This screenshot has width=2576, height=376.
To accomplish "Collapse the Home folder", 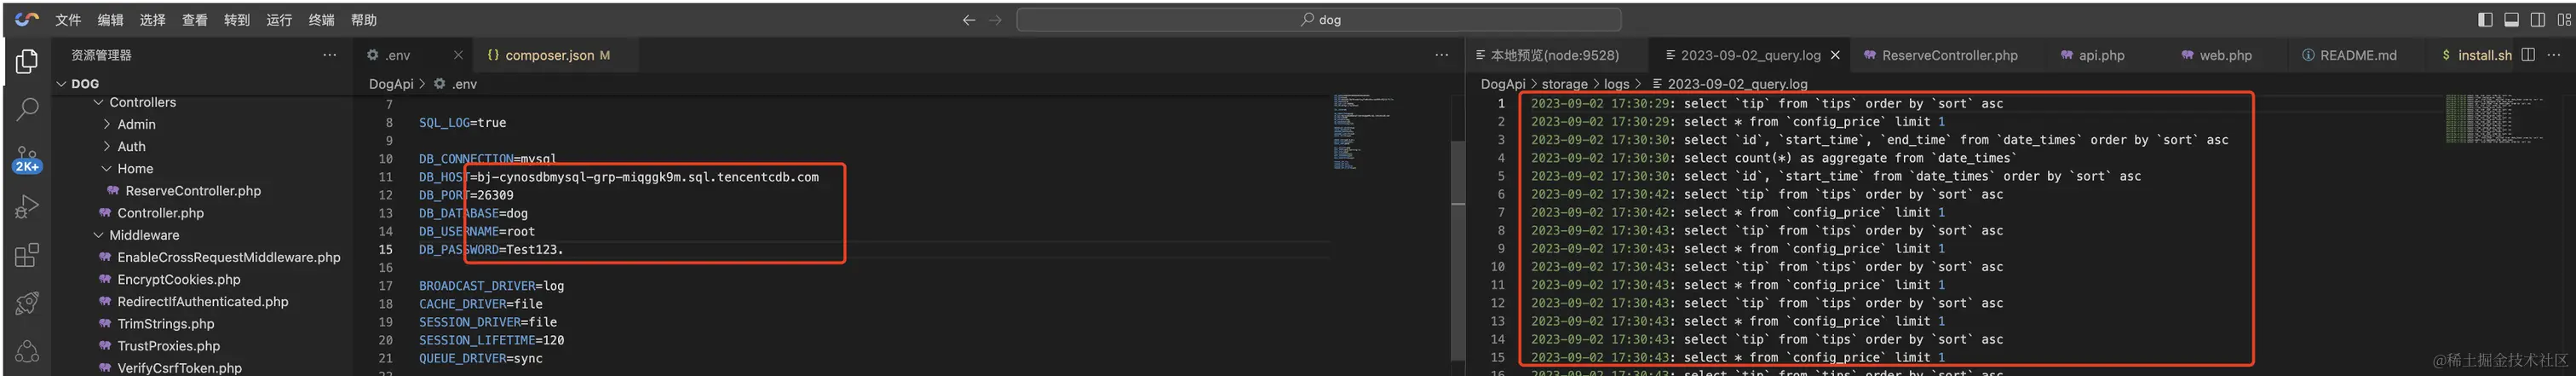I will point(135,169).
